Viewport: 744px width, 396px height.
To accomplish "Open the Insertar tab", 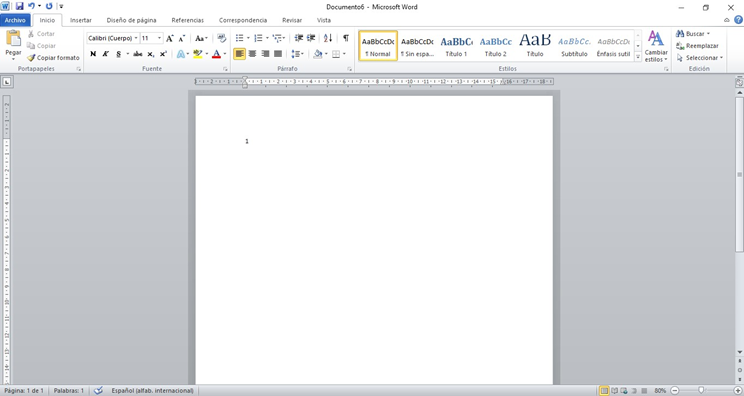I will [81, 20].
